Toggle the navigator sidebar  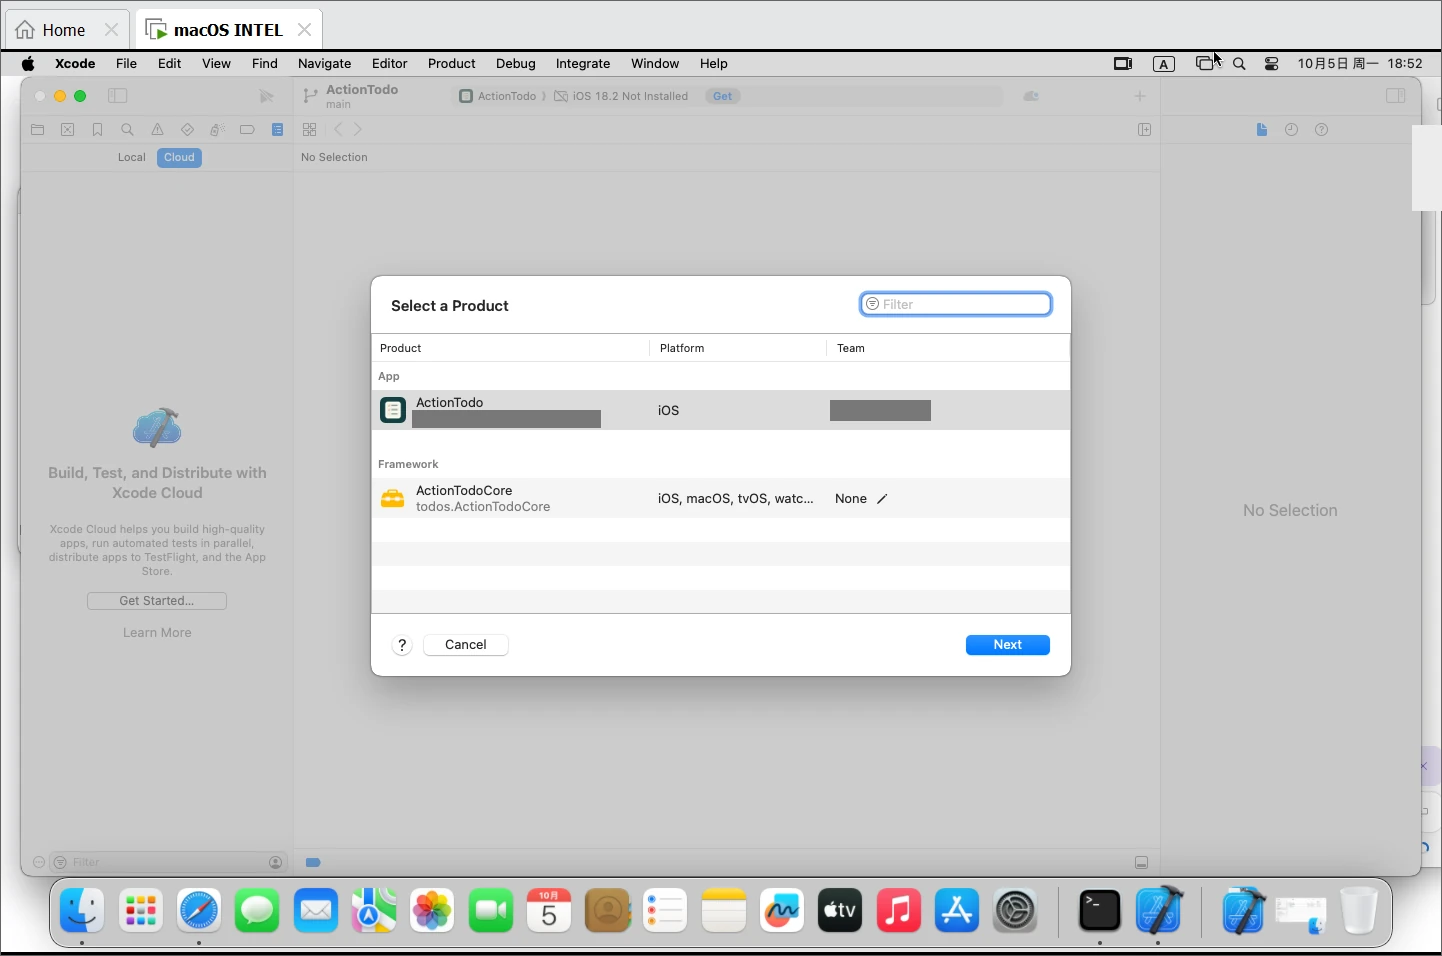117,96
